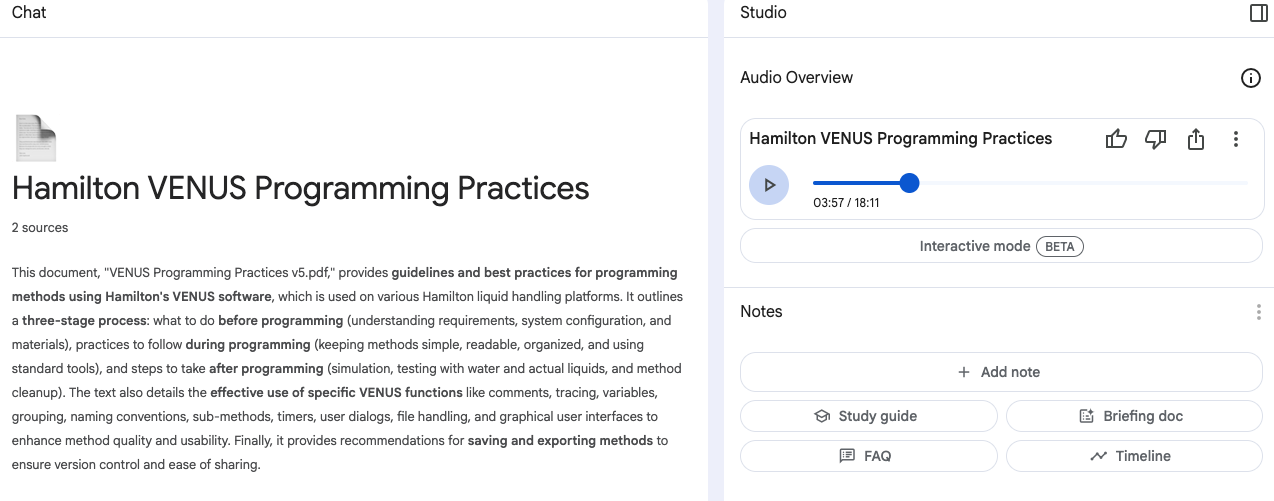Show Audio Overview info
This screenshot has width=1274, height=501.
click(x=1250, y=78)
